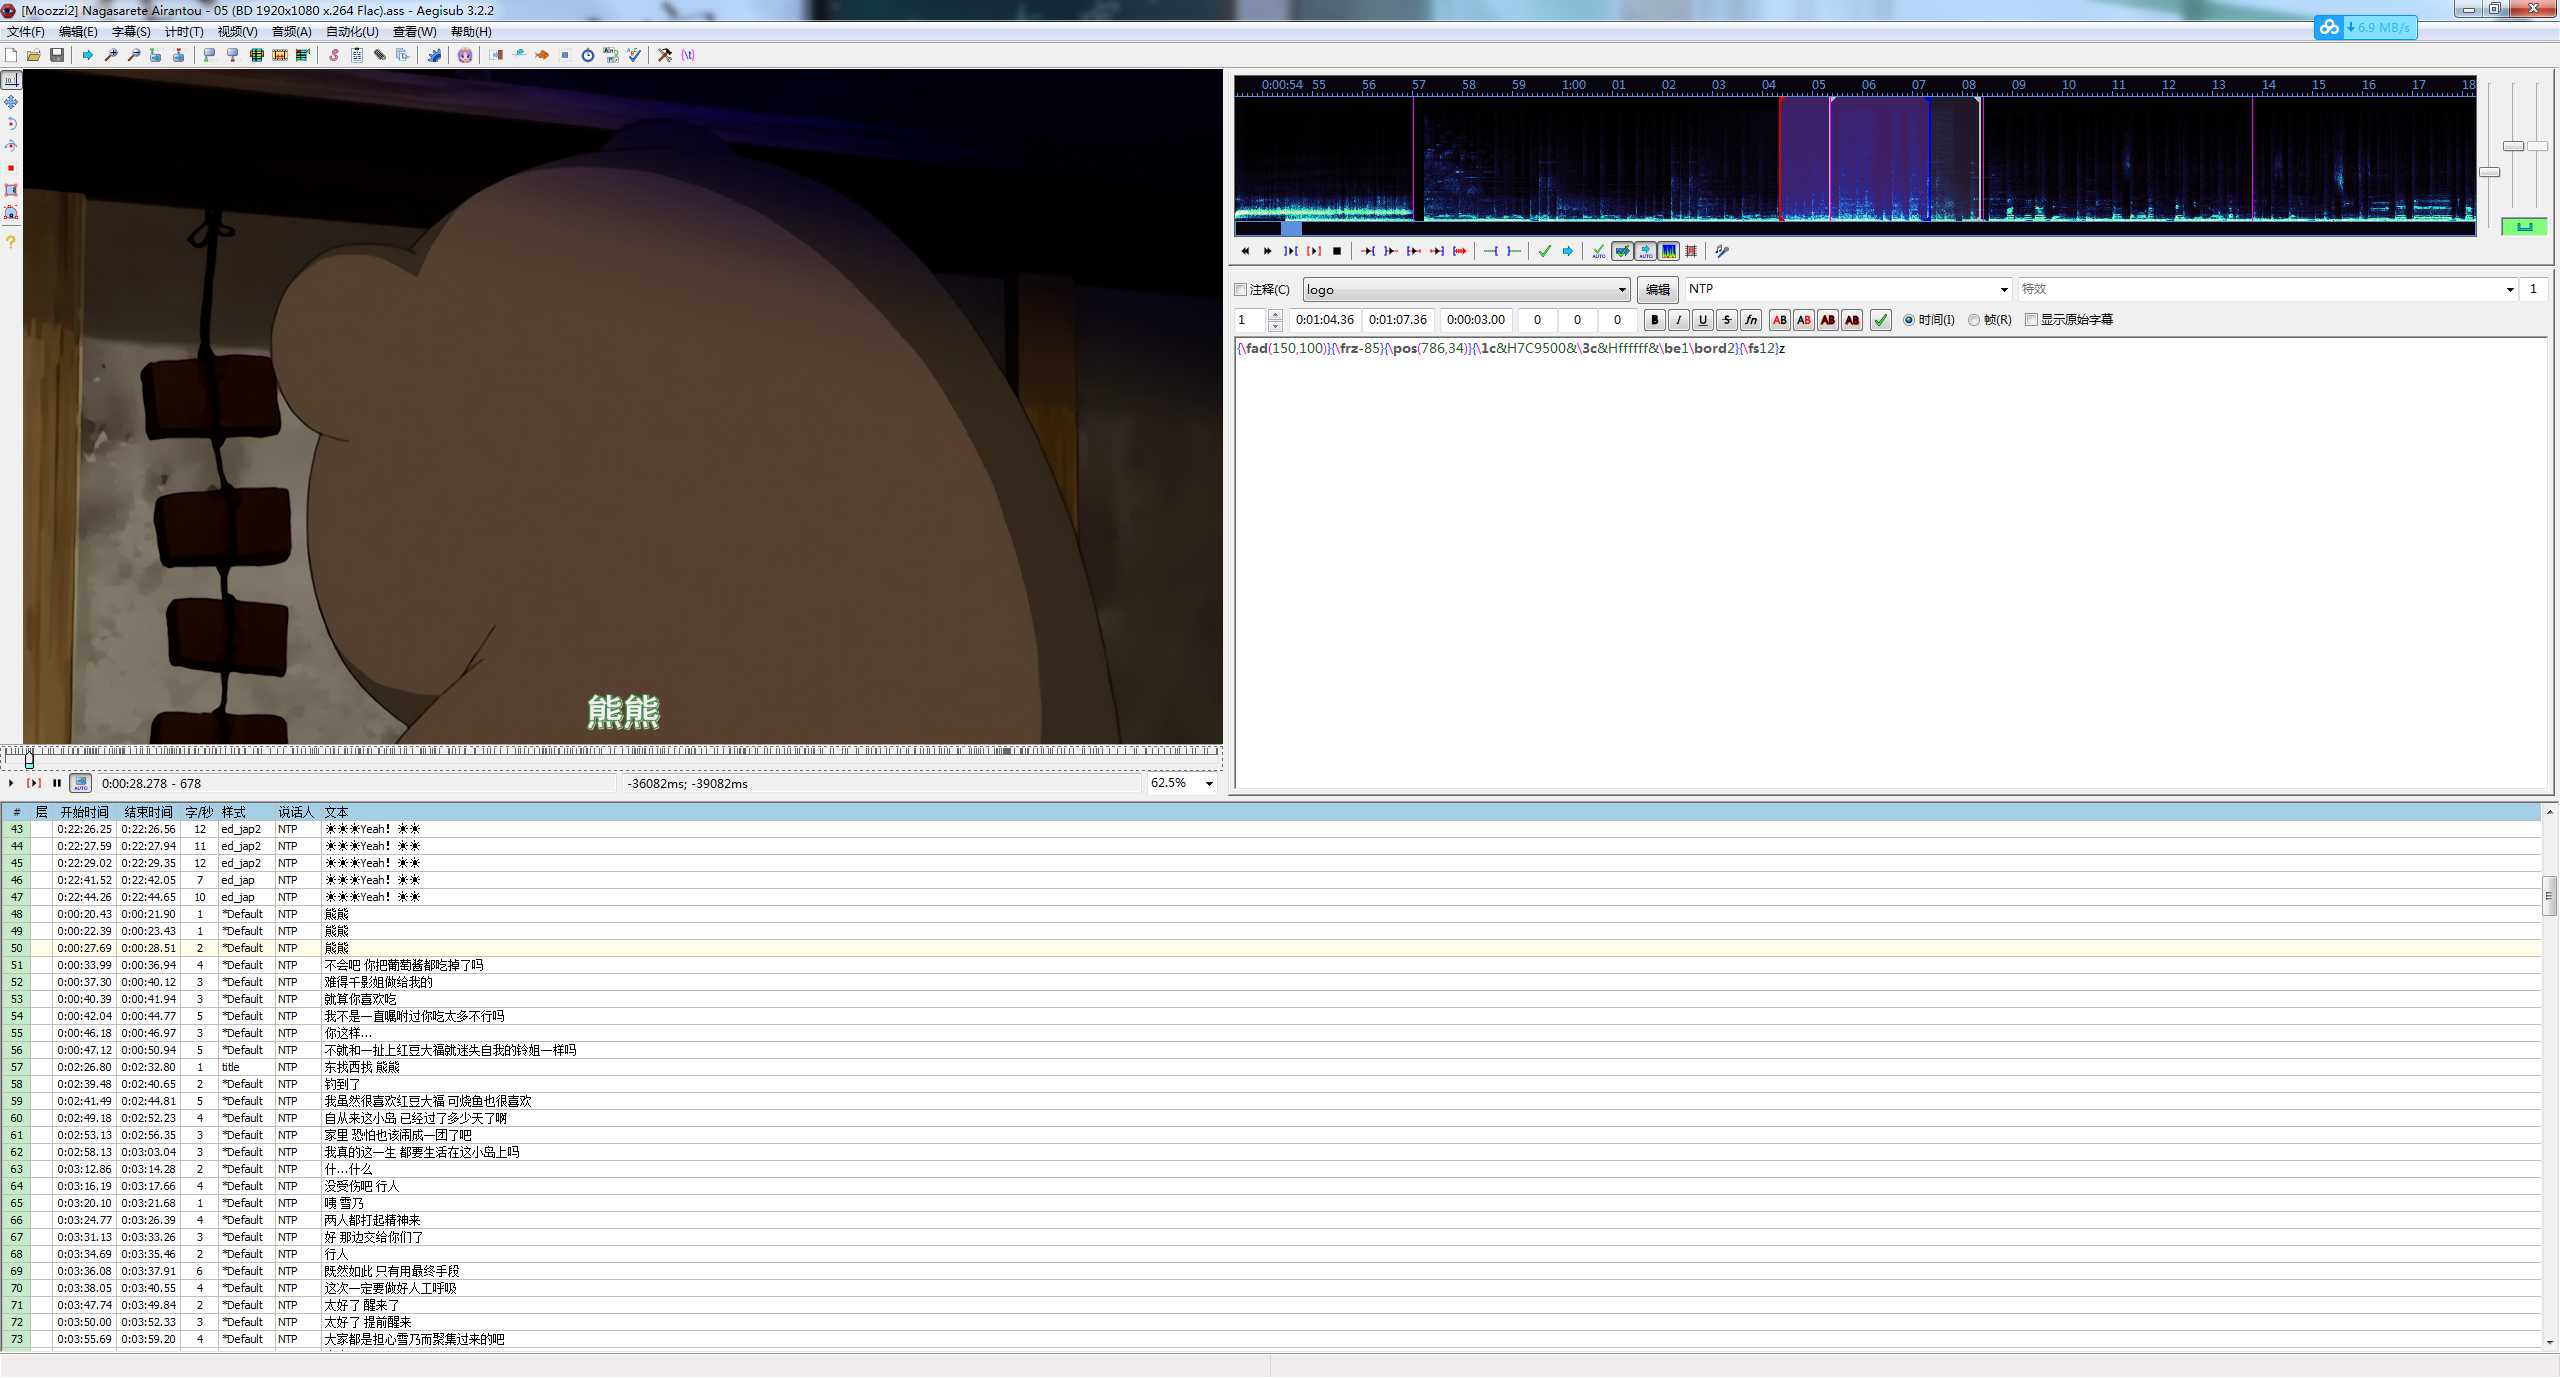This screenshot has width=2560, height=1378.
Task: Open 计时(T) menu
Action: pos(184,32)
